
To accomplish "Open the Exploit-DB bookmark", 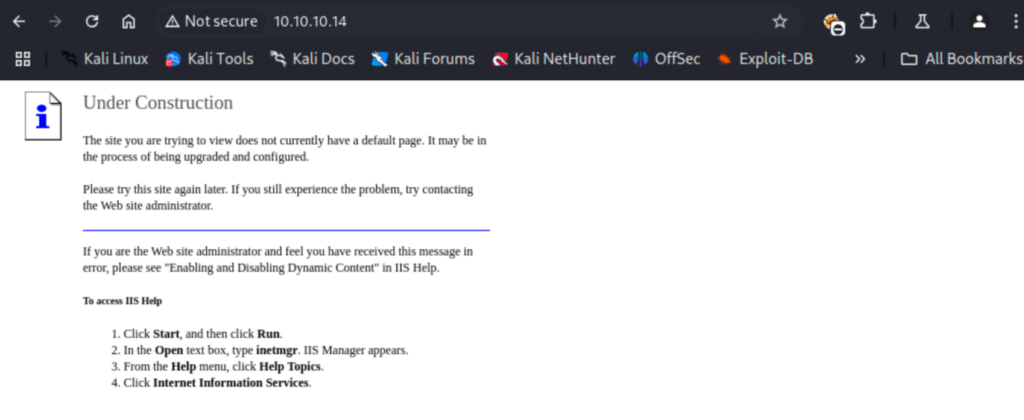I will pyautogui.click(x=765, y=59).
